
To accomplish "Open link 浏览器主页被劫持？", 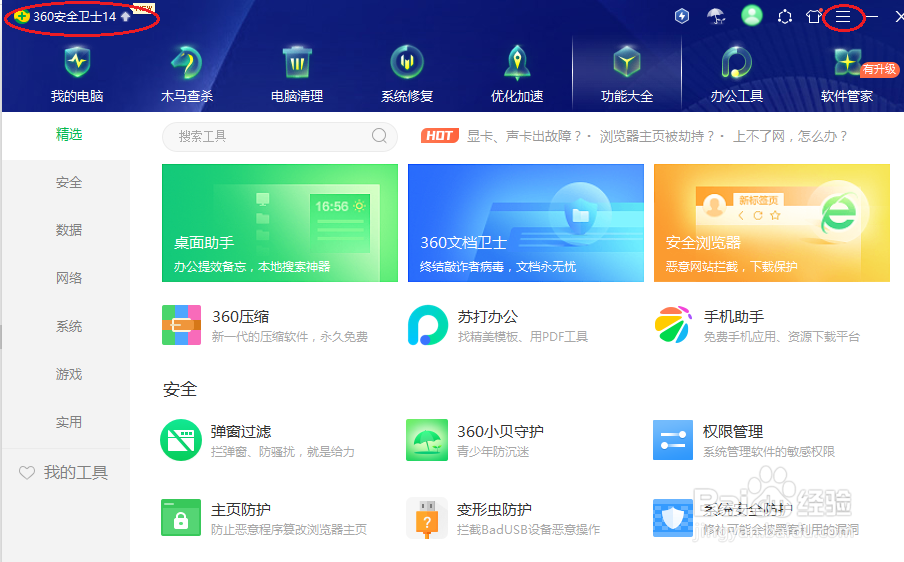I will coord(657,137).
